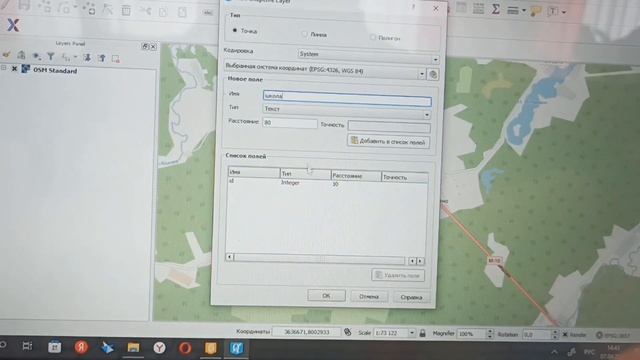Click the Имя column header in field list
The height and width of the screenshot is (360, 640).
tap(254, 172)
